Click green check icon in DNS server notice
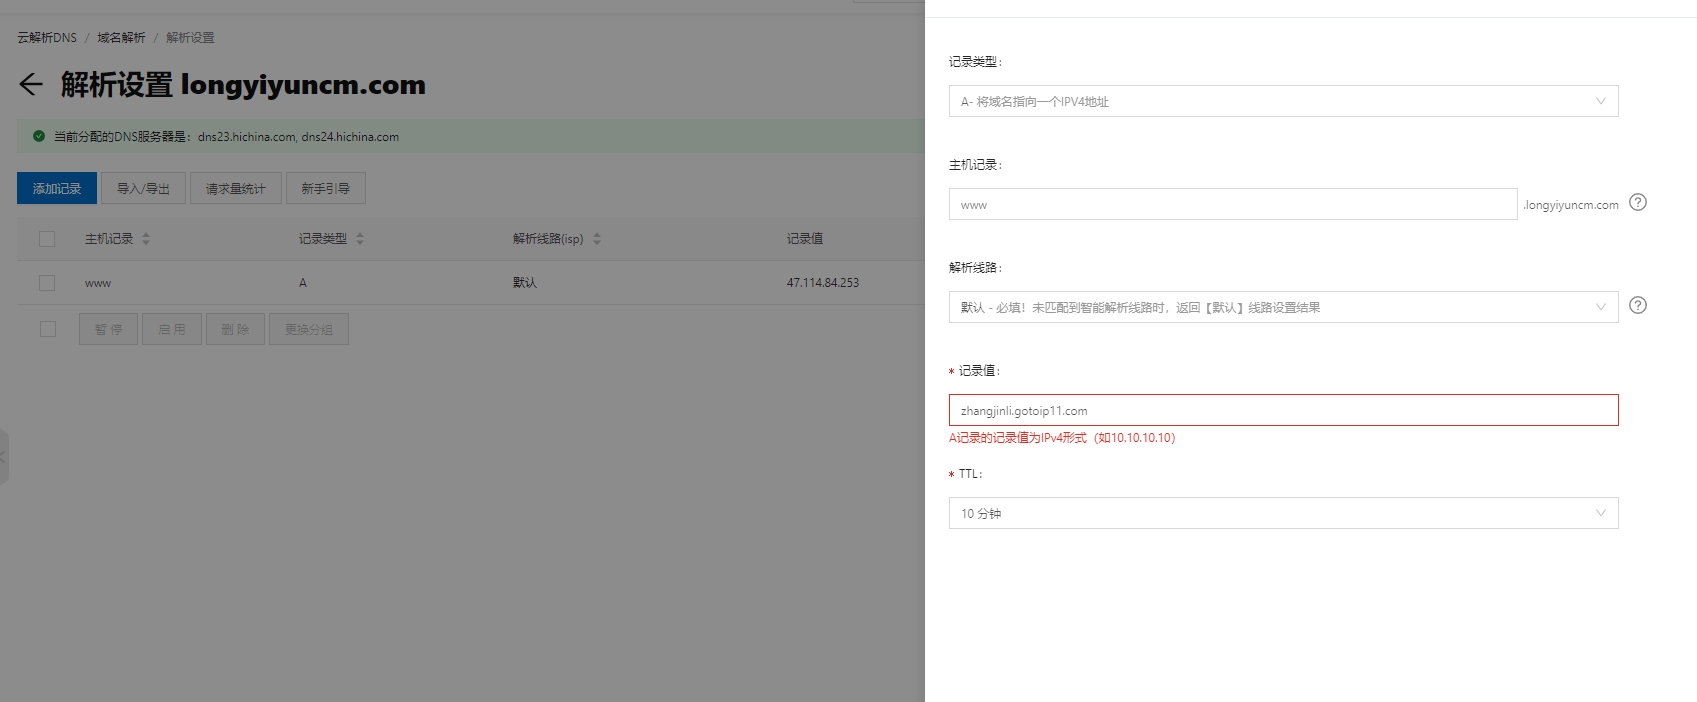This screenshot has width=1697, height=702. coord(39,136)
